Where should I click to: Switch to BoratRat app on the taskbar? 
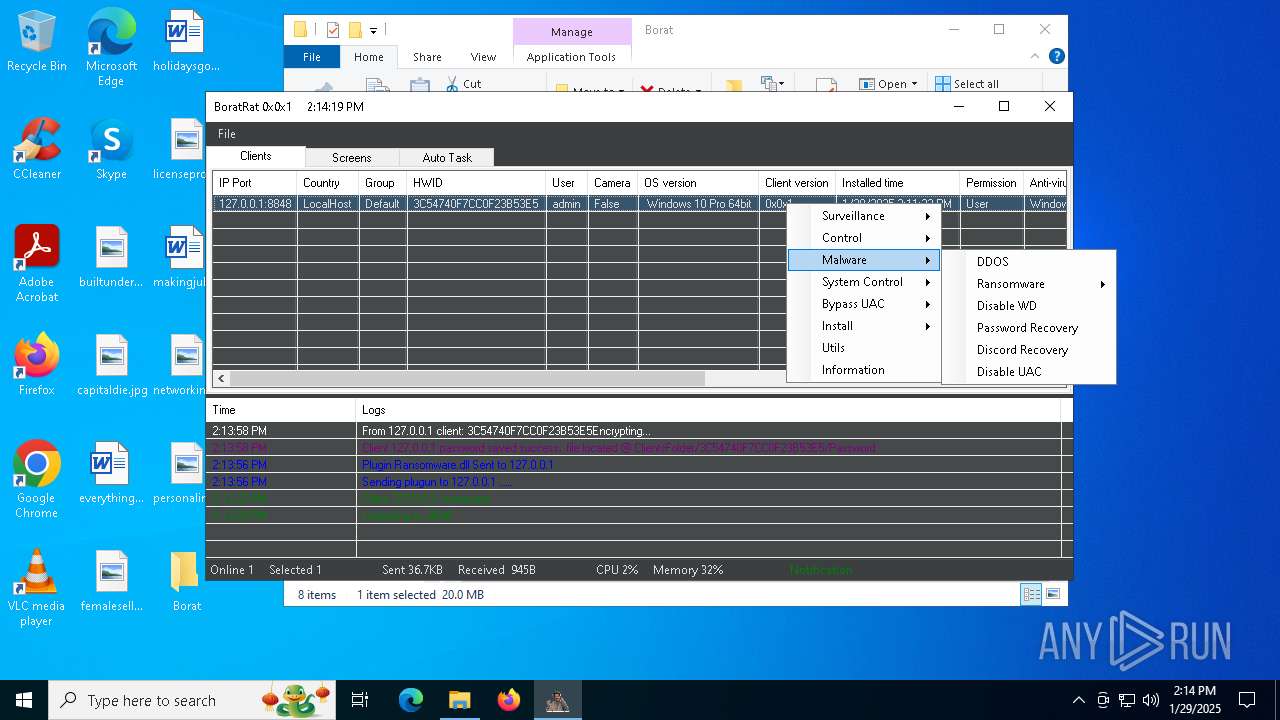557,700
